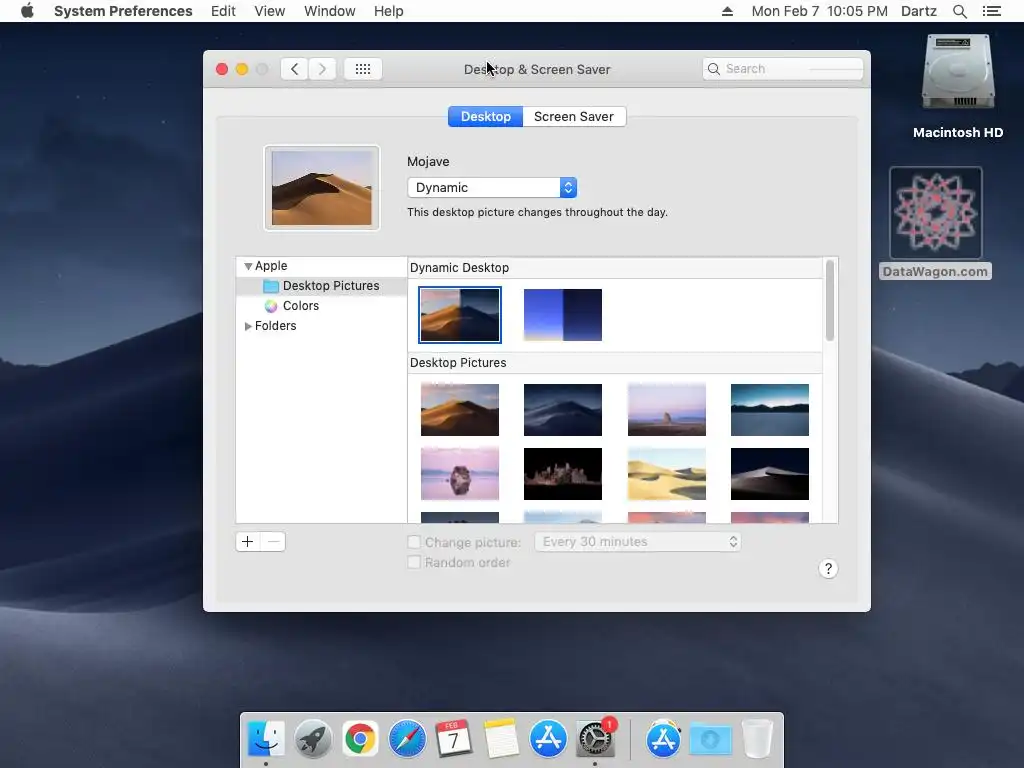
Task: Go forward with the right chevron button
Action: [322, 69]
